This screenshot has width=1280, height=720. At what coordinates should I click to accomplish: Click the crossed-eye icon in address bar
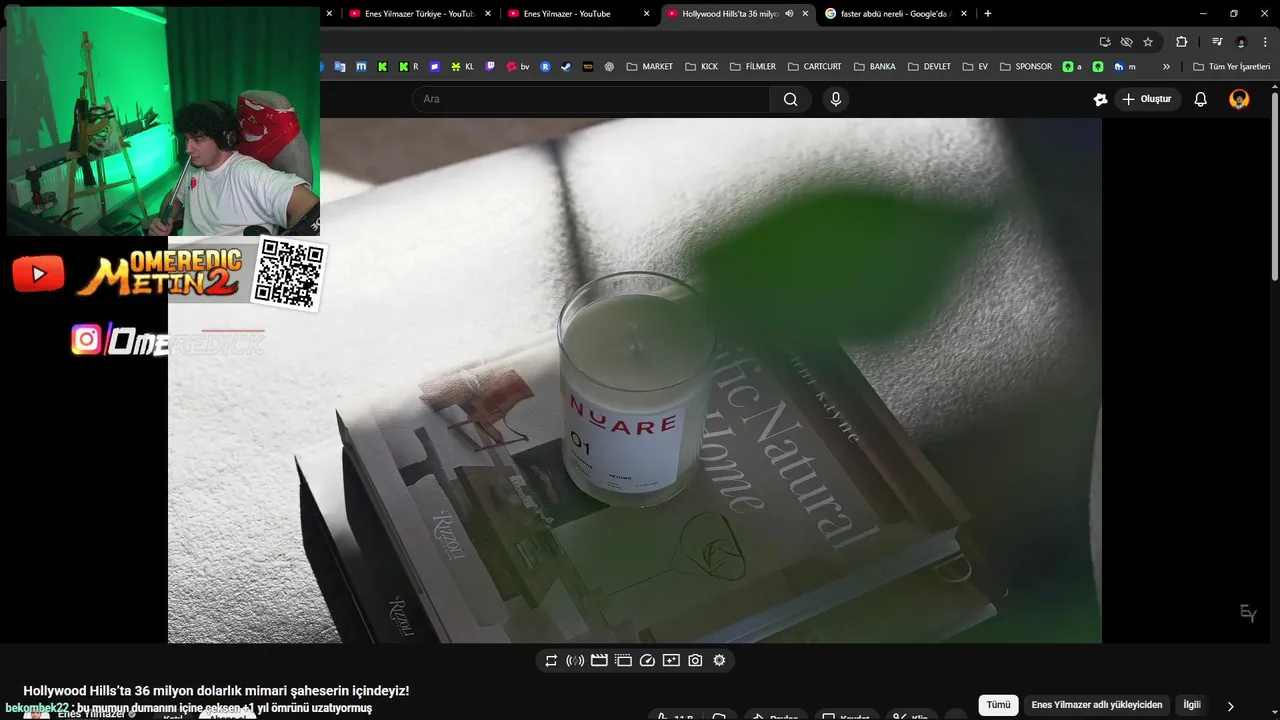[x=1126, y=42]
